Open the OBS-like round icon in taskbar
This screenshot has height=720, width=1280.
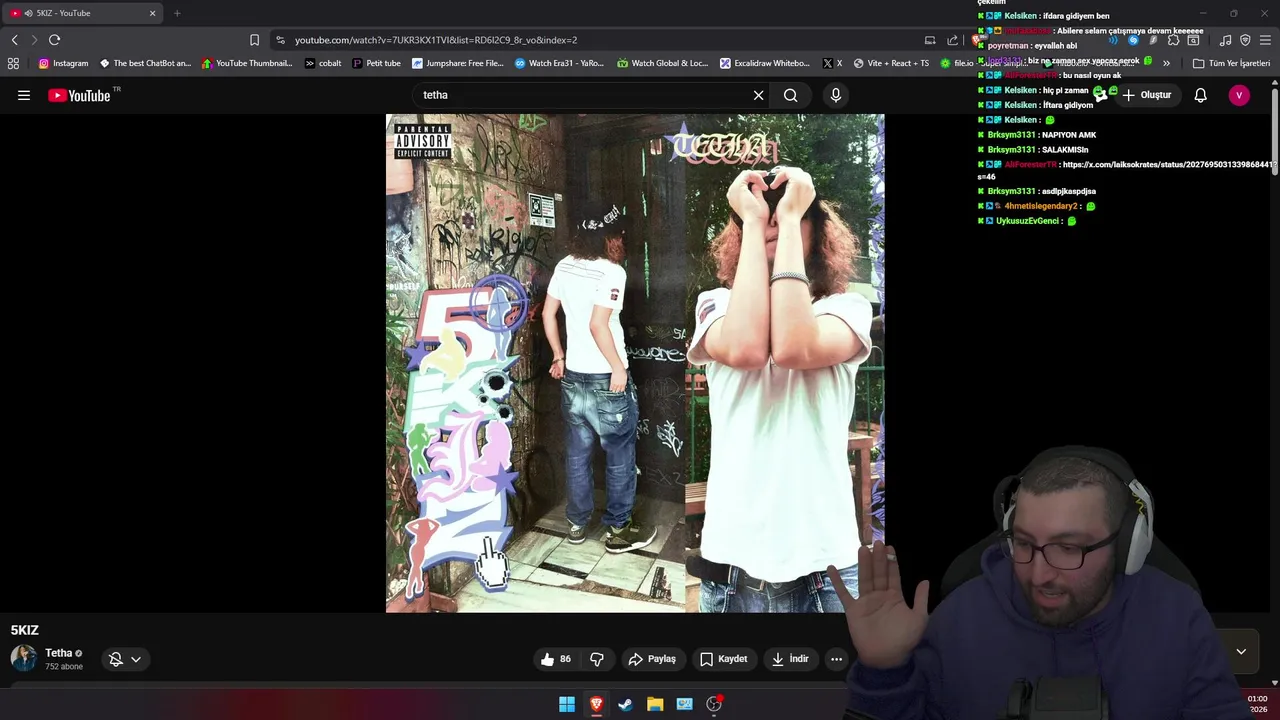pos(714,704)
